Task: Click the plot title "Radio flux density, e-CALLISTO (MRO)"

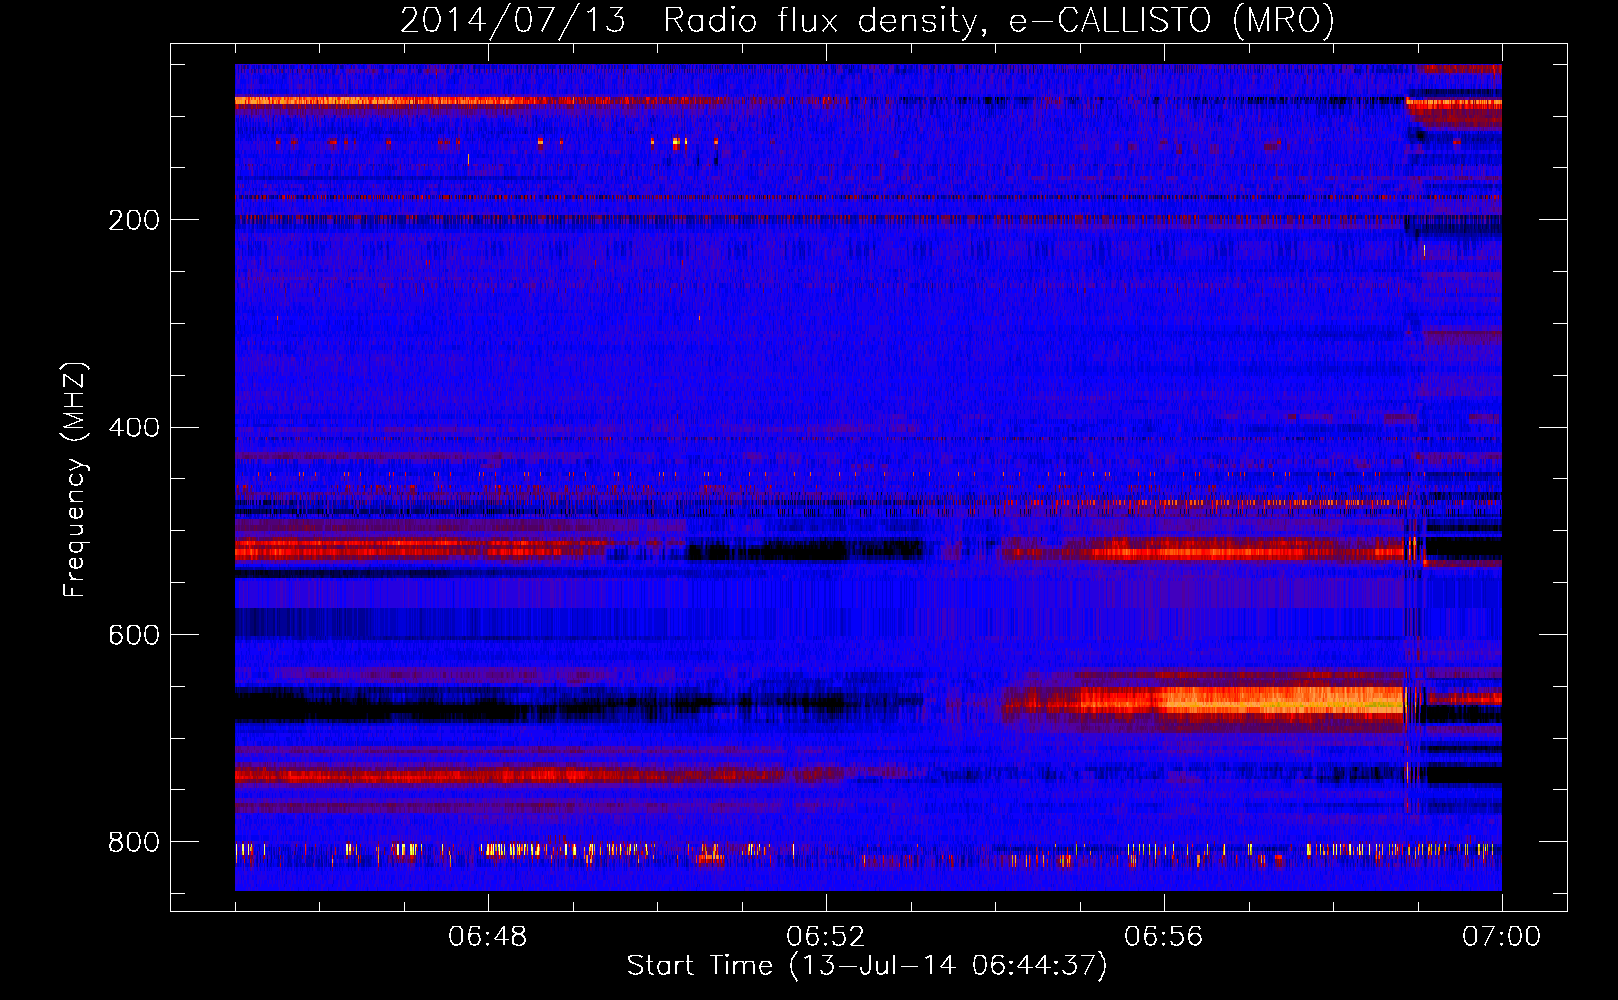Action: 998,20
